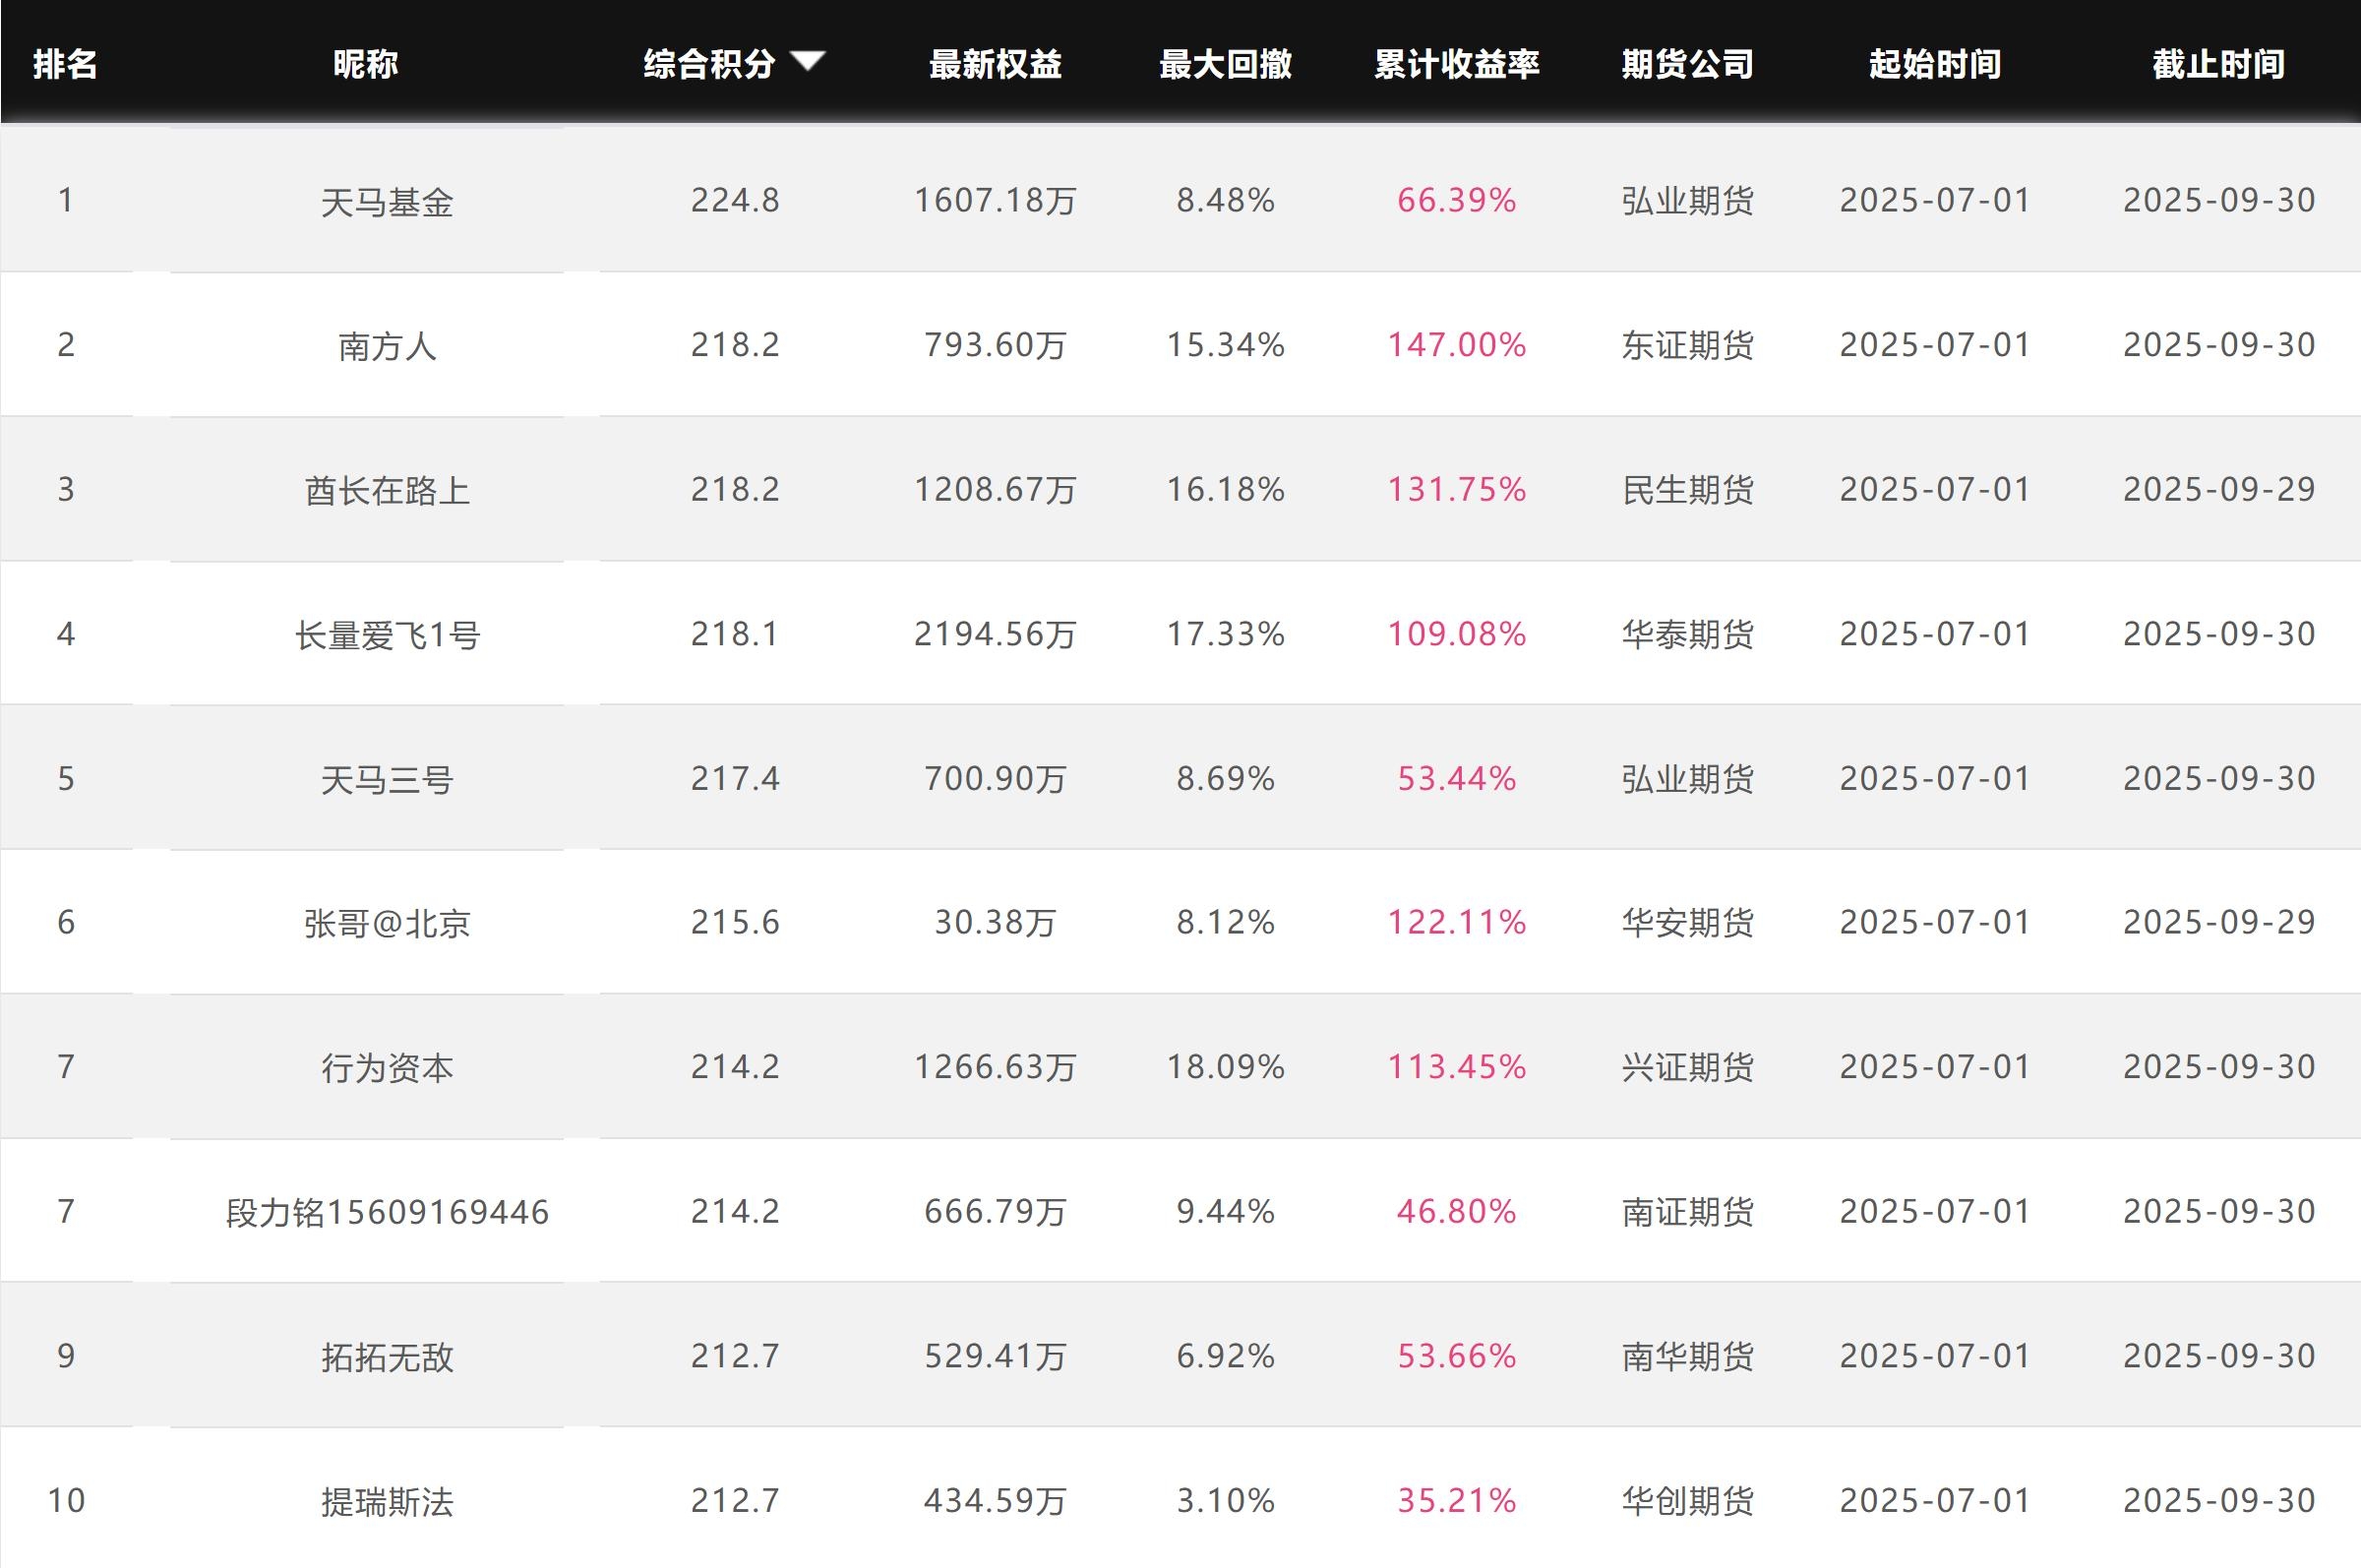Open 段力铭15609169446 entry
2361x1568 pixels.
[387, 1212]
